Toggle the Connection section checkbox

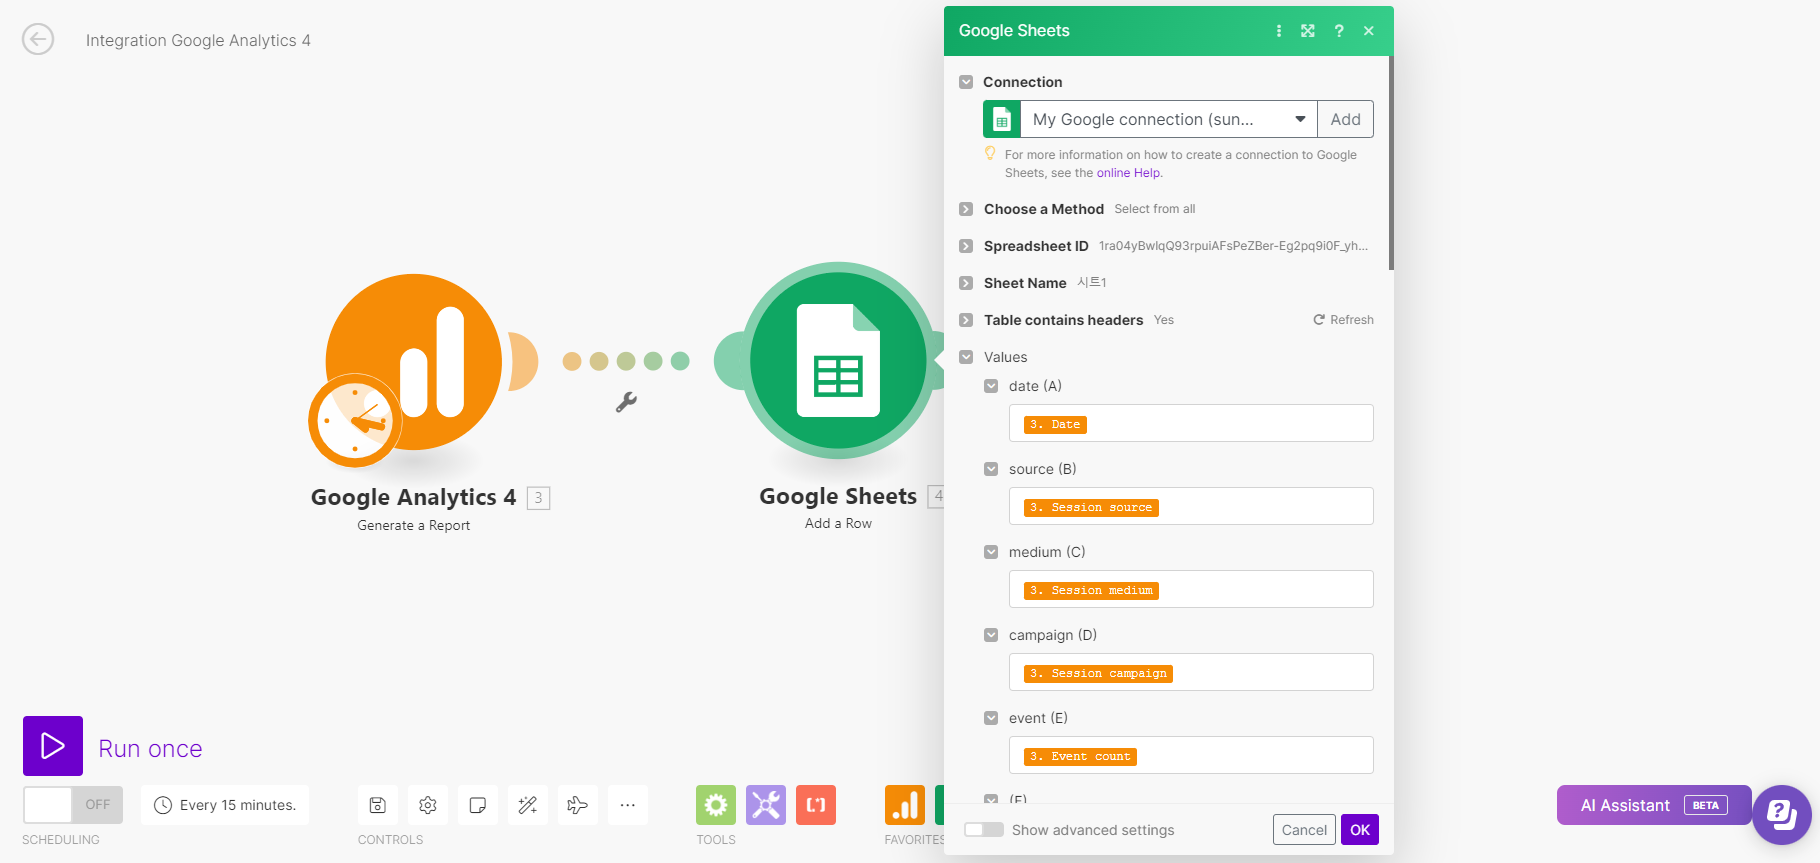pos(966,82)
